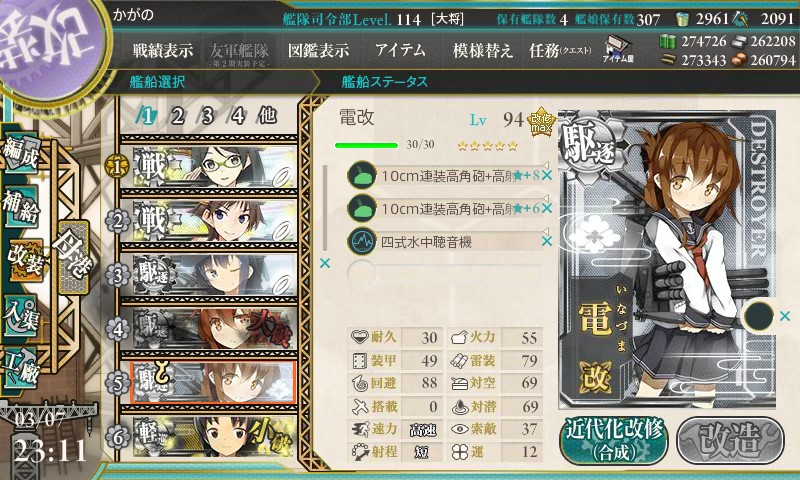Open the 図鑑表示 menu

(318, 50)
